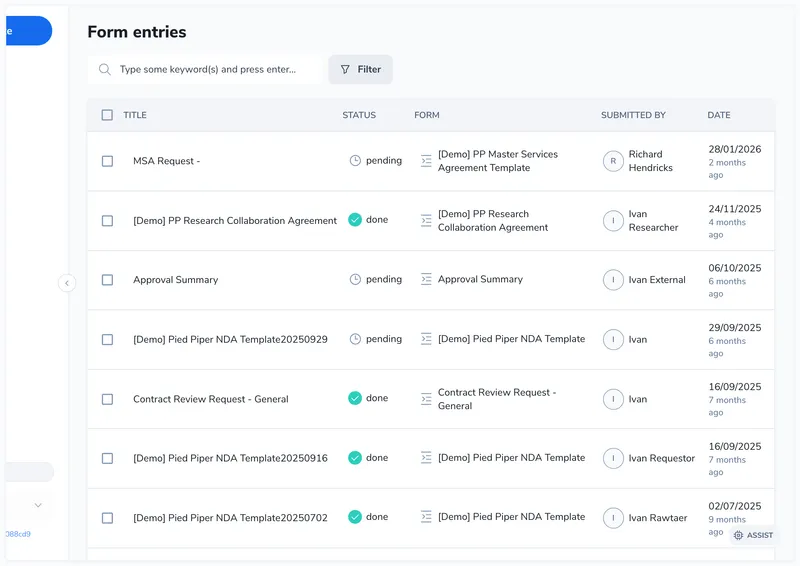This screenshot has height=566, width=800.
Task: Open the ASSIST helper button
Action: [754, 535]
